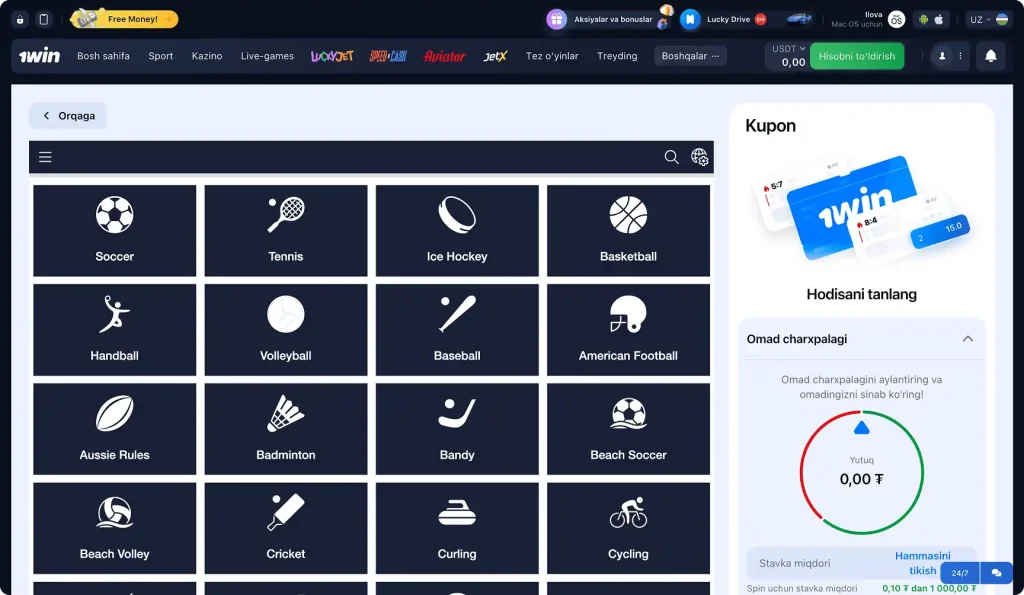Open the Beach Volley sport tile

[114, 528]
